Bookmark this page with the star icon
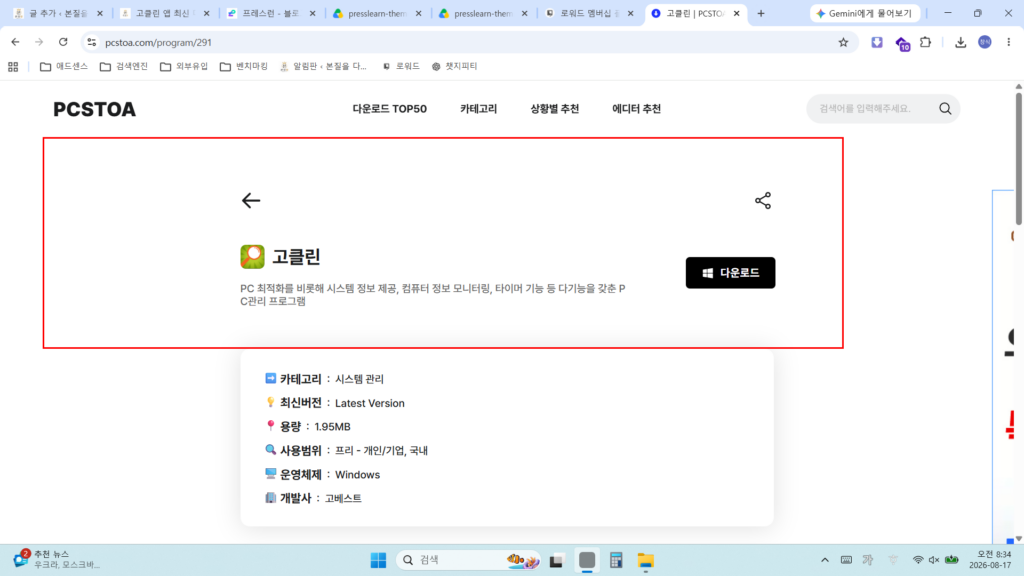 point(843,42)
